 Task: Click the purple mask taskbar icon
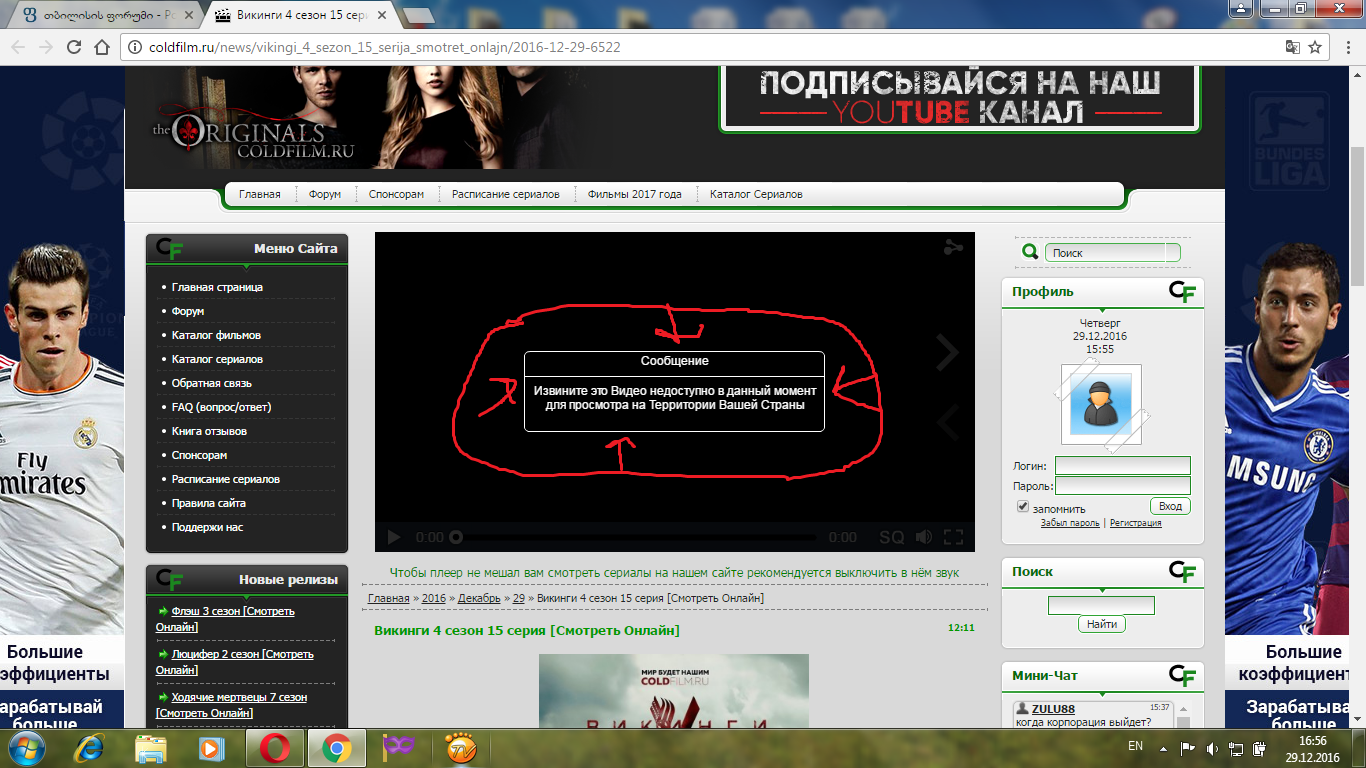[x=399, y=747]
